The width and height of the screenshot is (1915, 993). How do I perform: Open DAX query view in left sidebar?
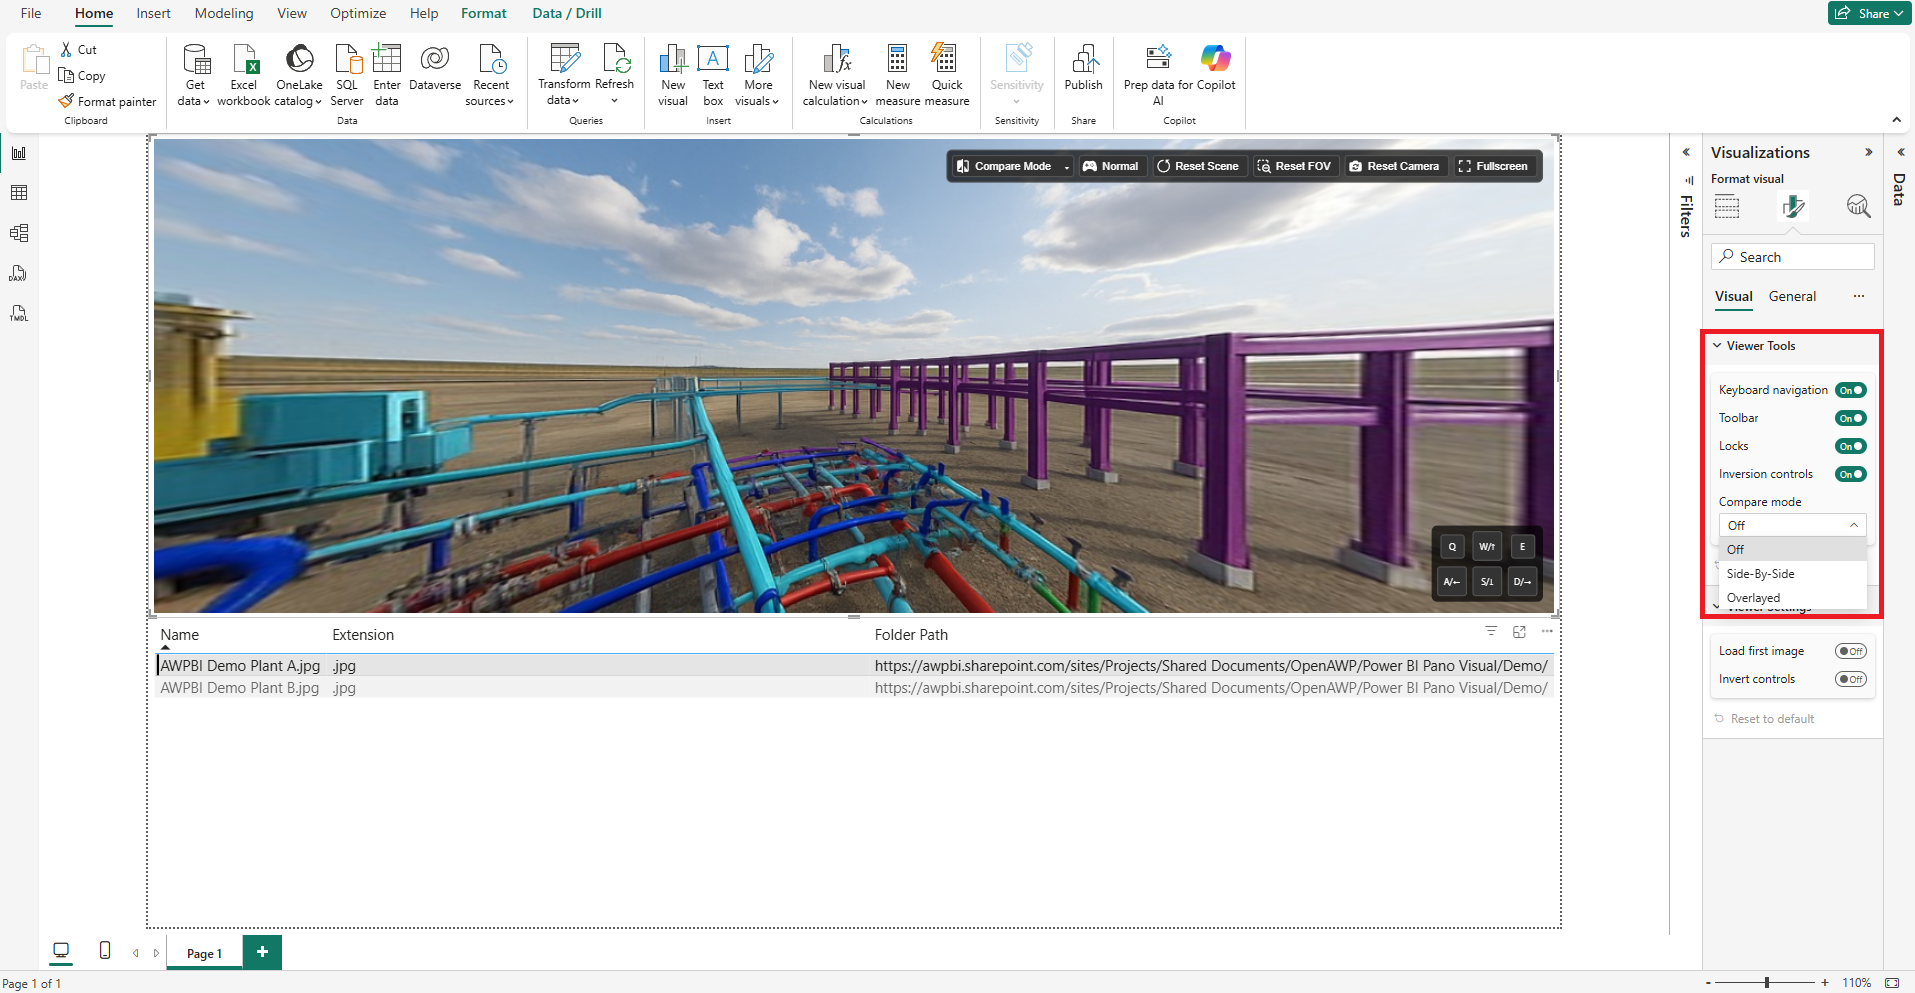[x=19, y=273]
